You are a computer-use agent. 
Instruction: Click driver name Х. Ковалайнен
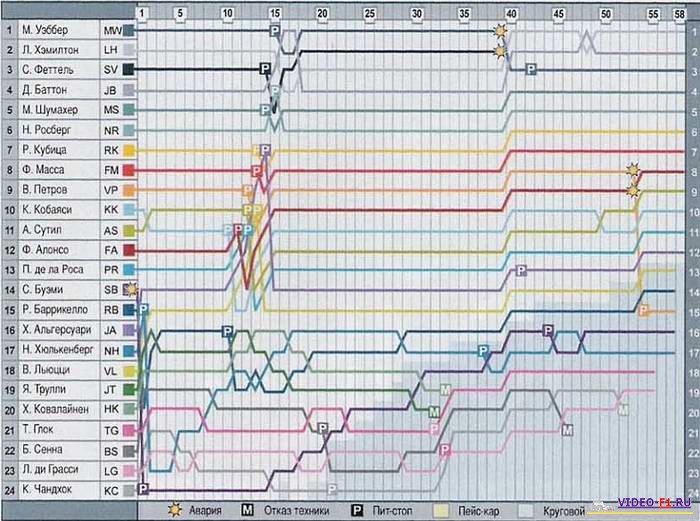pos(58,409)
